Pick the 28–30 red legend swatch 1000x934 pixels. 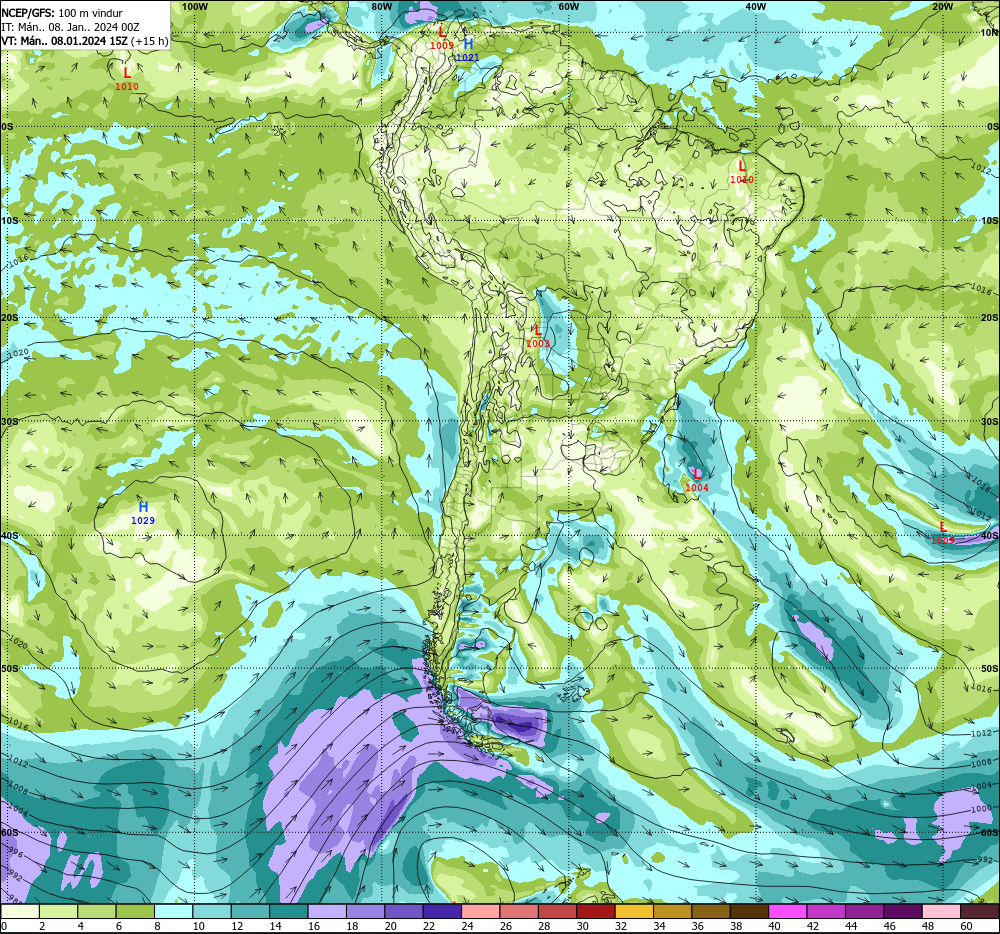point(557,911)
